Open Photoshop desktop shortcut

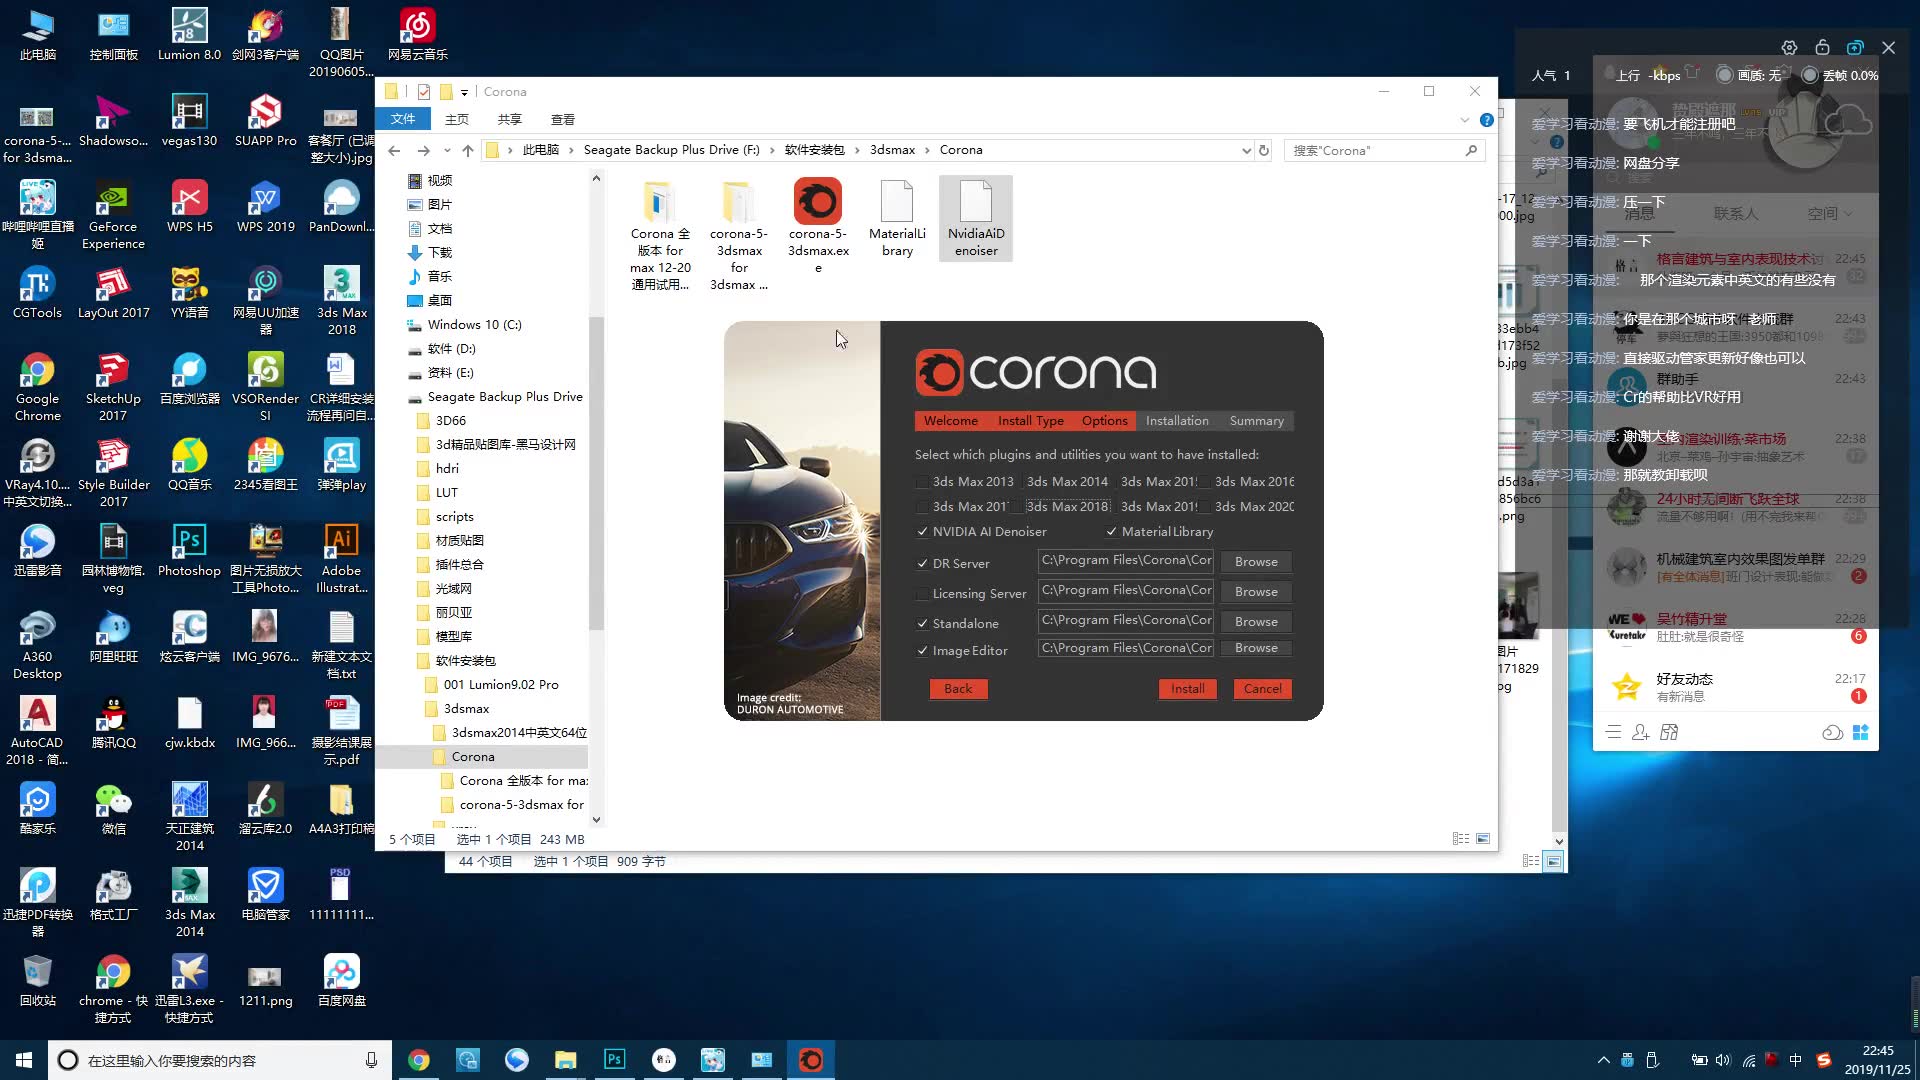(189, 552)
